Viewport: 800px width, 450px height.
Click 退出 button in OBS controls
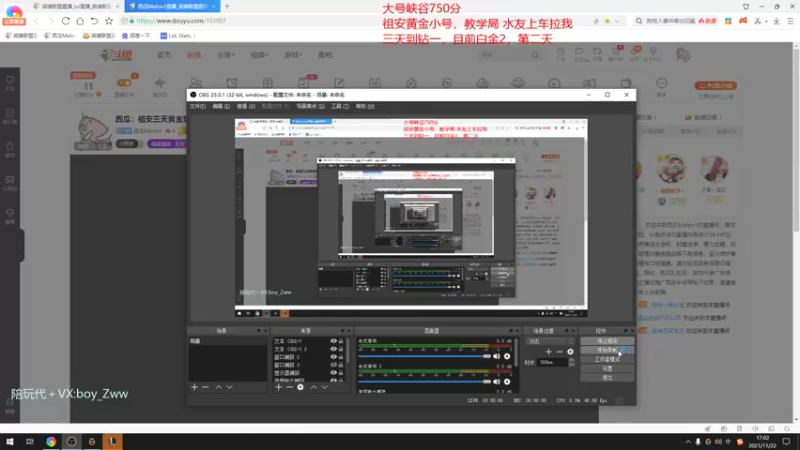click(x=607, y=378)
